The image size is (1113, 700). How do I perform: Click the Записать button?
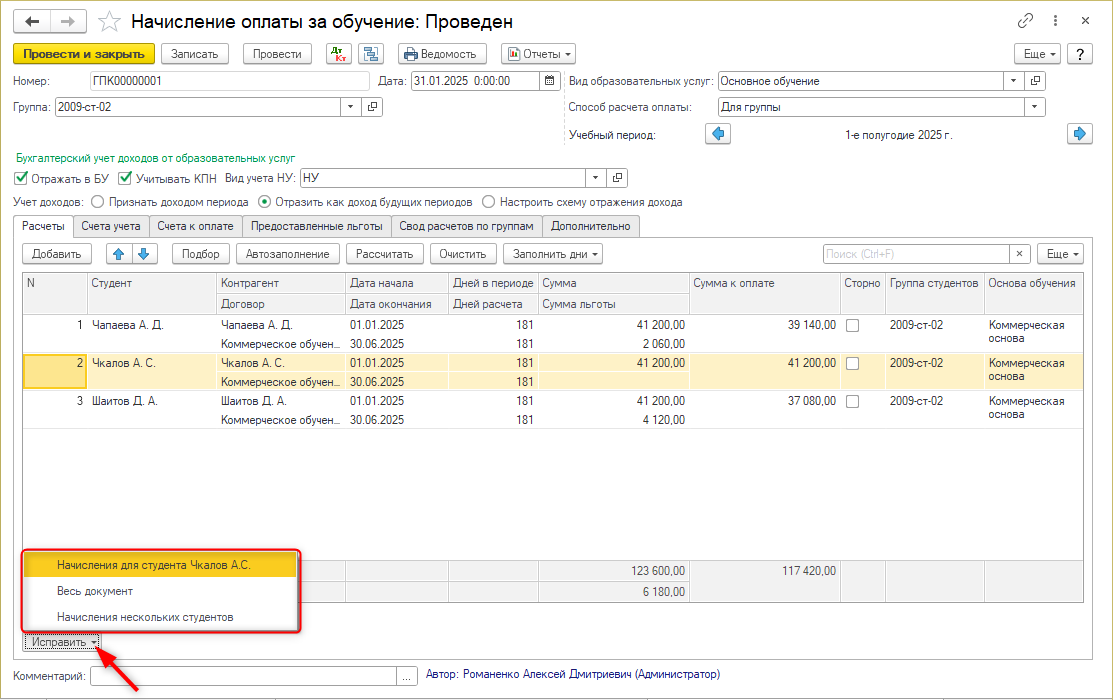coord(194,54)
